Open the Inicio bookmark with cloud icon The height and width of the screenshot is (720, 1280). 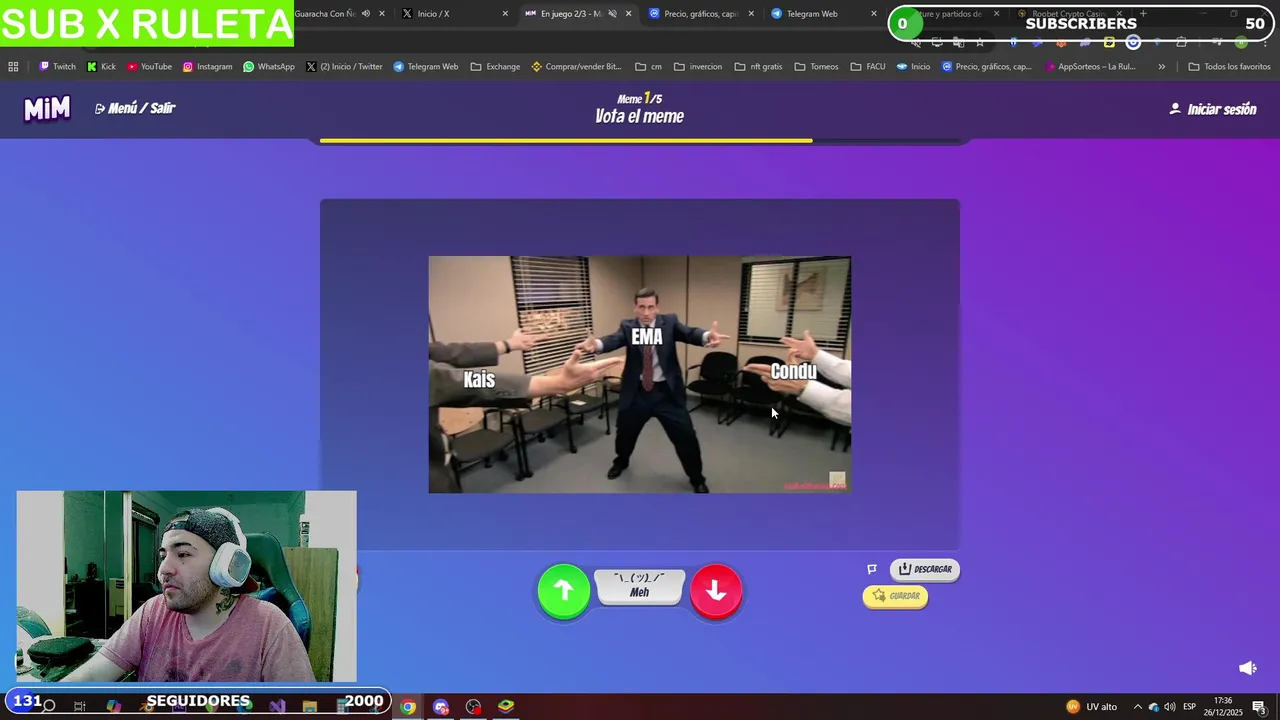(x=913, y=67)
